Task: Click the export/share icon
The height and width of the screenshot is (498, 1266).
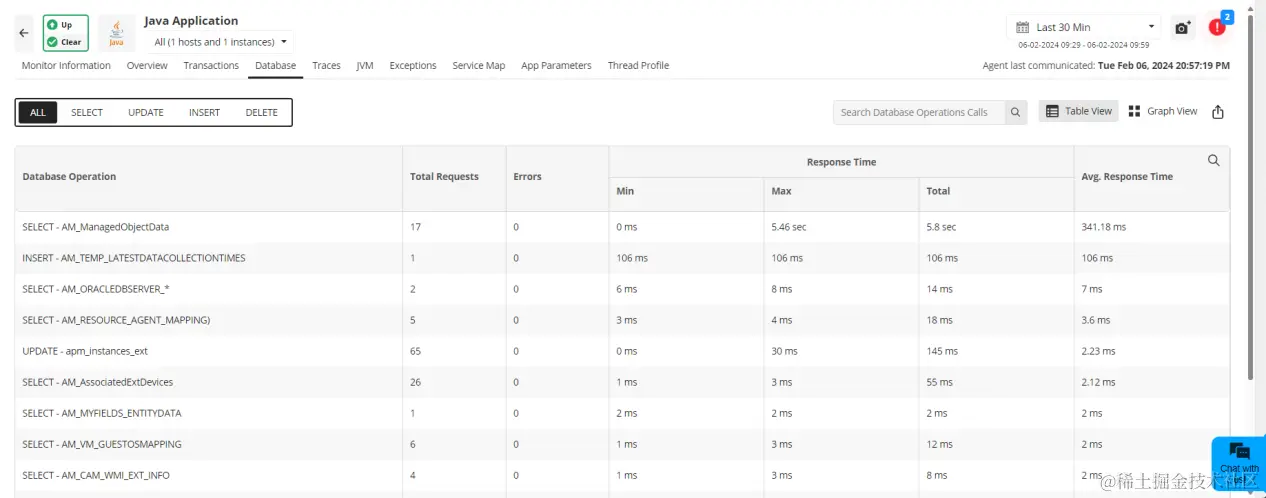Action: click(1218, 112)
